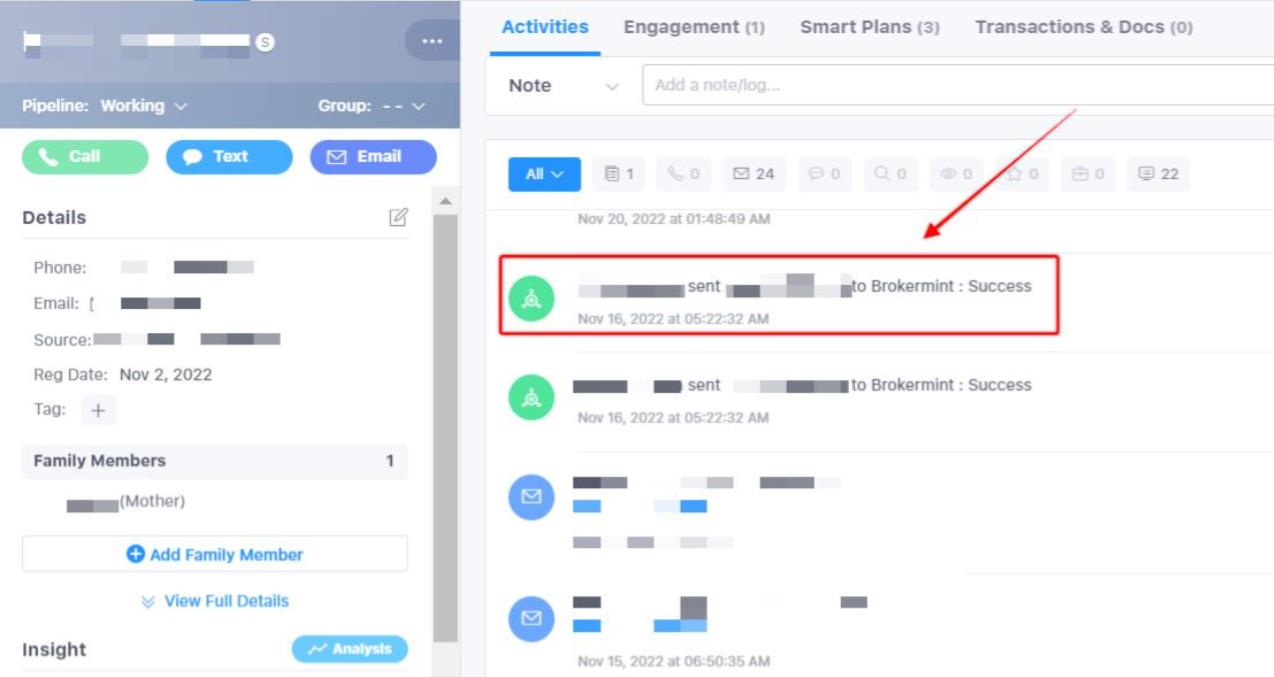Switch to the Engagement tab
1274x677 pixels.
pos(694,28)
